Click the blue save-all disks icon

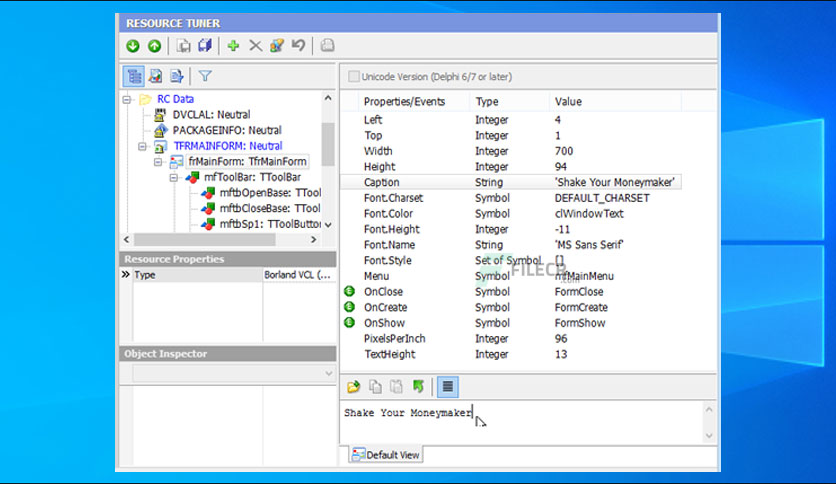pos(205,46)
